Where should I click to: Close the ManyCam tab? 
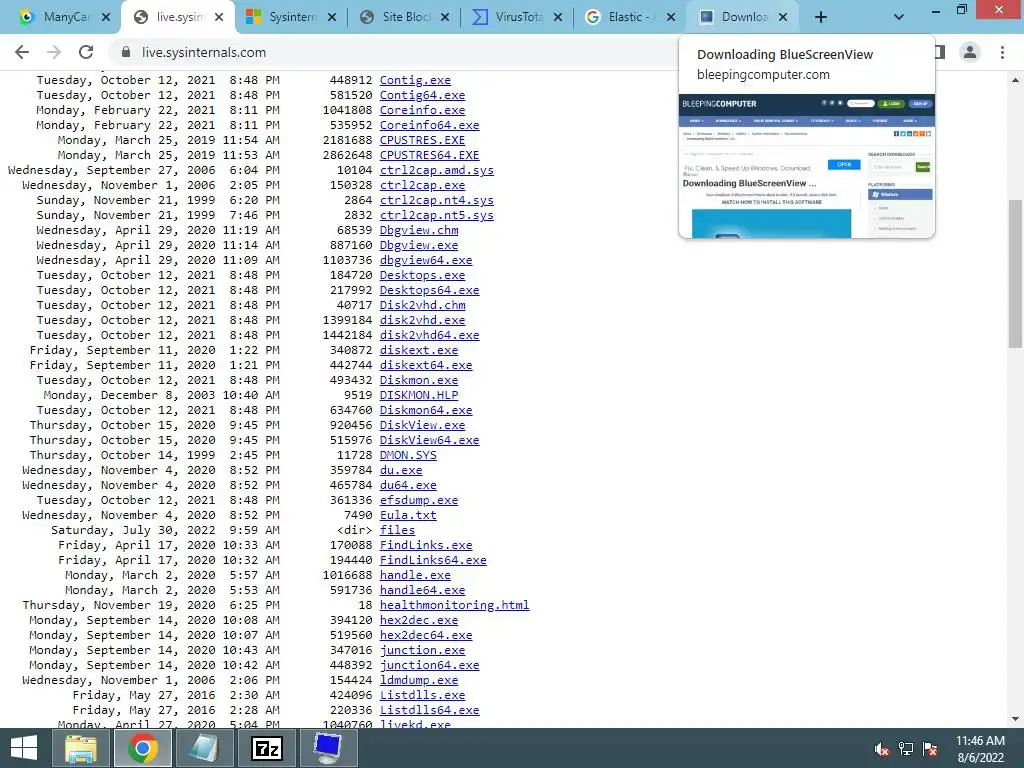coord(106,18)
